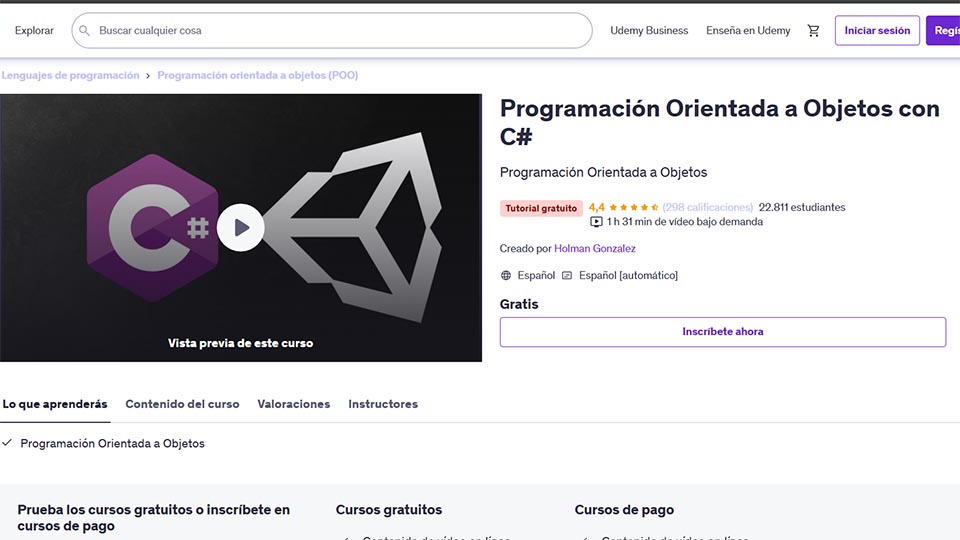Open Enseña en Udemy link
Viewport: 960px width, 540px height.
coord(748,31)
